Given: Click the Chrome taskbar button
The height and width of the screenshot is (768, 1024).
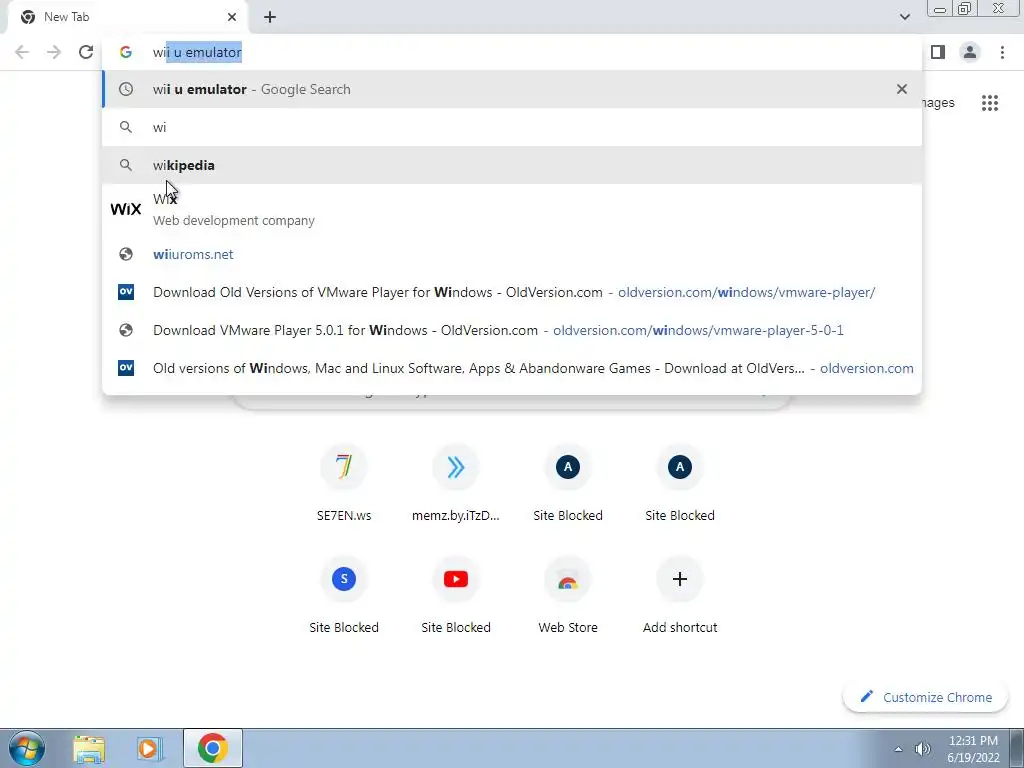Looking at the screenshot, I should (213, 748).
